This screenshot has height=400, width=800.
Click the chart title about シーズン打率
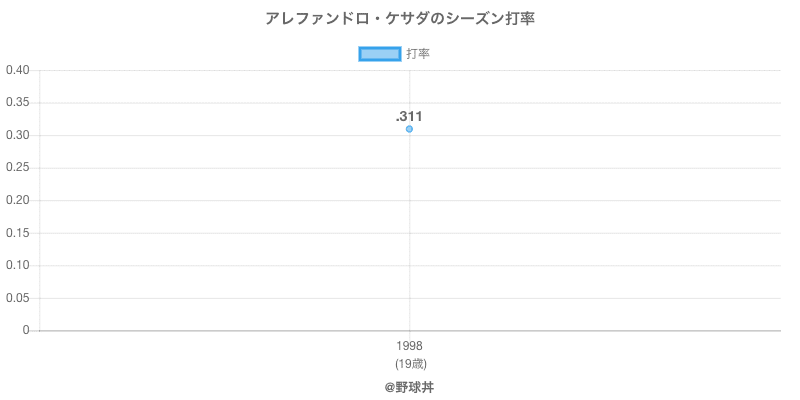[x=400, y=19]
